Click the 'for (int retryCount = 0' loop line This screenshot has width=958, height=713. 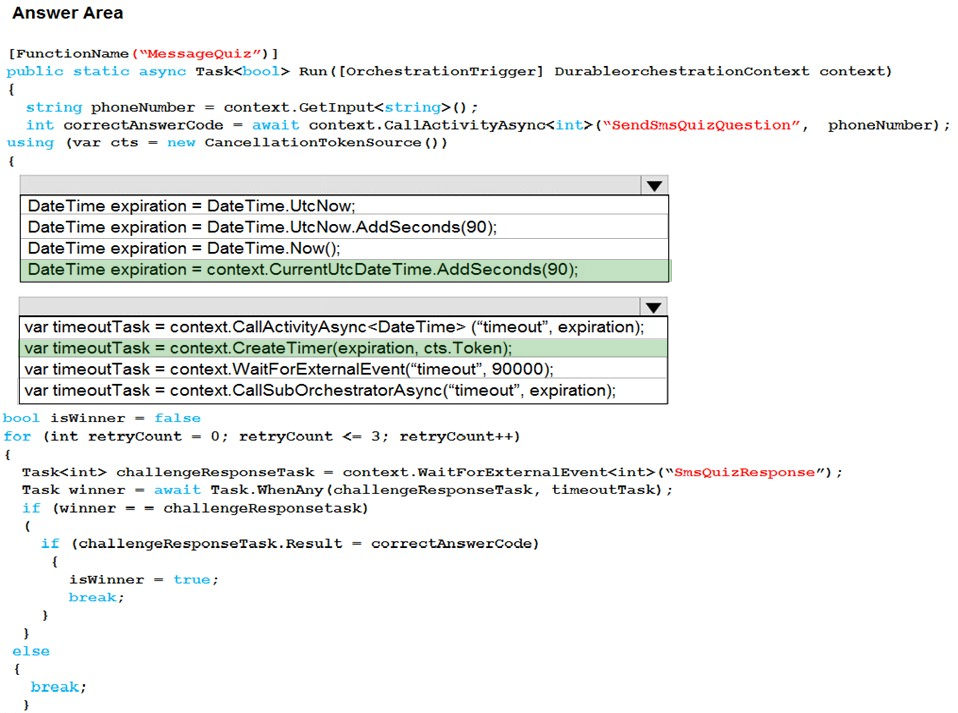[262, 437]
